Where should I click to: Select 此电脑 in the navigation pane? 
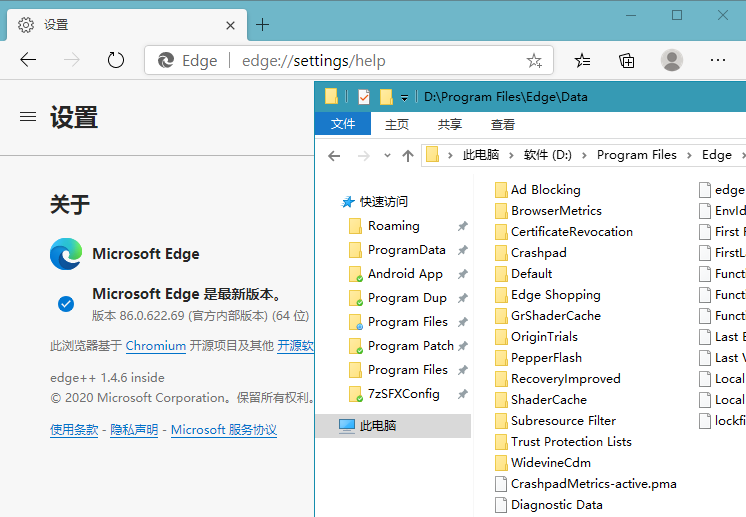pyautogui.click(x=393, y=426)
